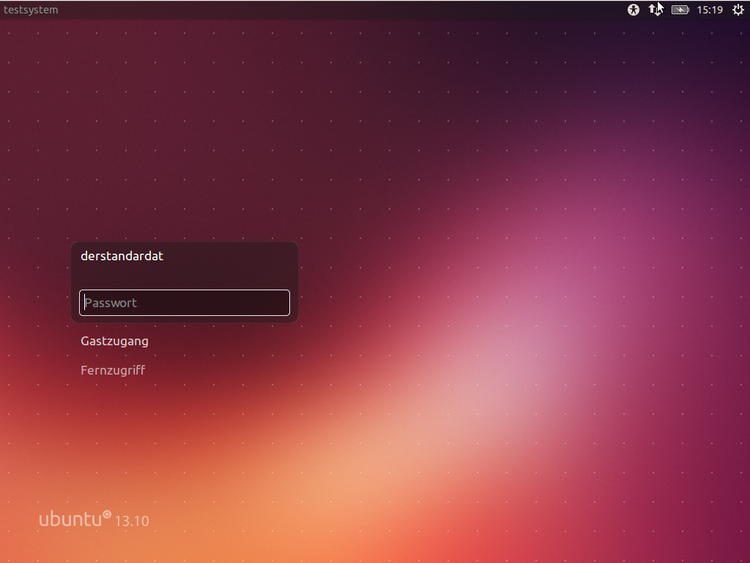Select the derstandardat user entry
This screenshot has width=750, height=563.
pyautogui.click(x=122, y=256)
